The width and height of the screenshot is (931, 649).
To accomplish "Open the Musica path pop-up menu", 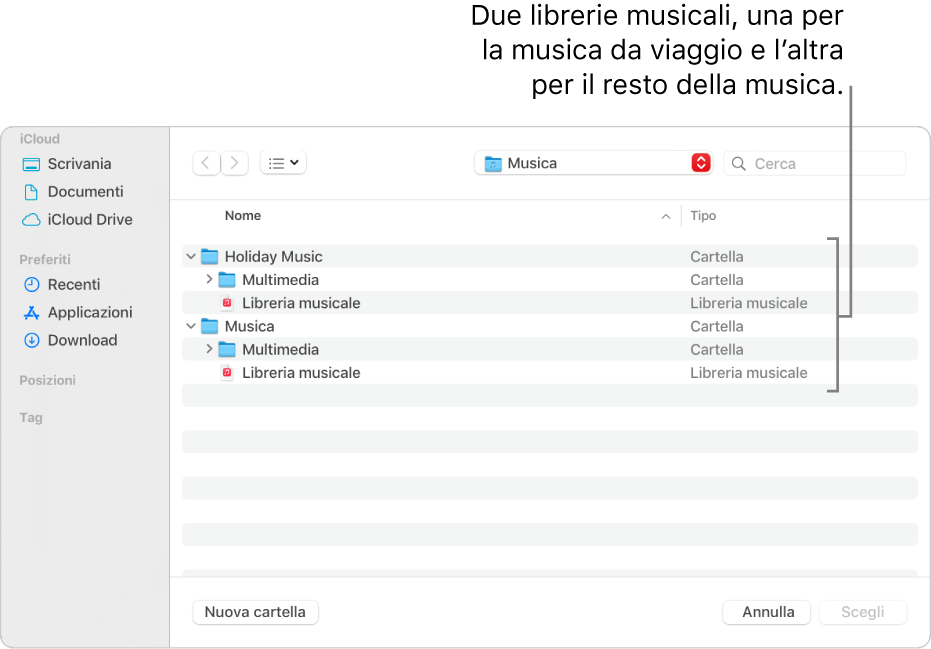I will (x=593, y=162).
